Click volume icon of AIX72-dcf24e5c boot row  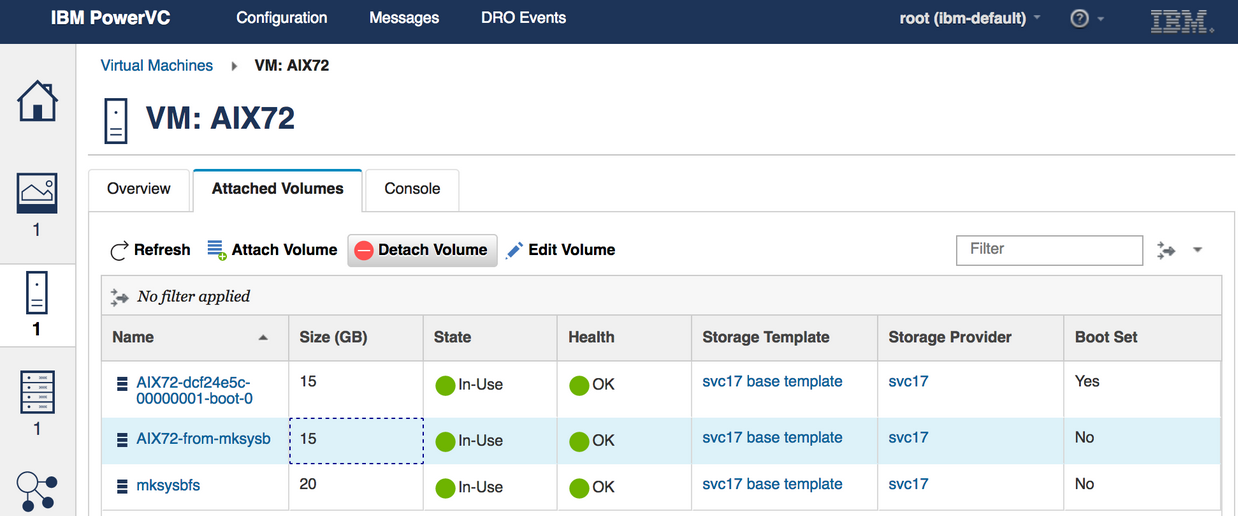122,382
